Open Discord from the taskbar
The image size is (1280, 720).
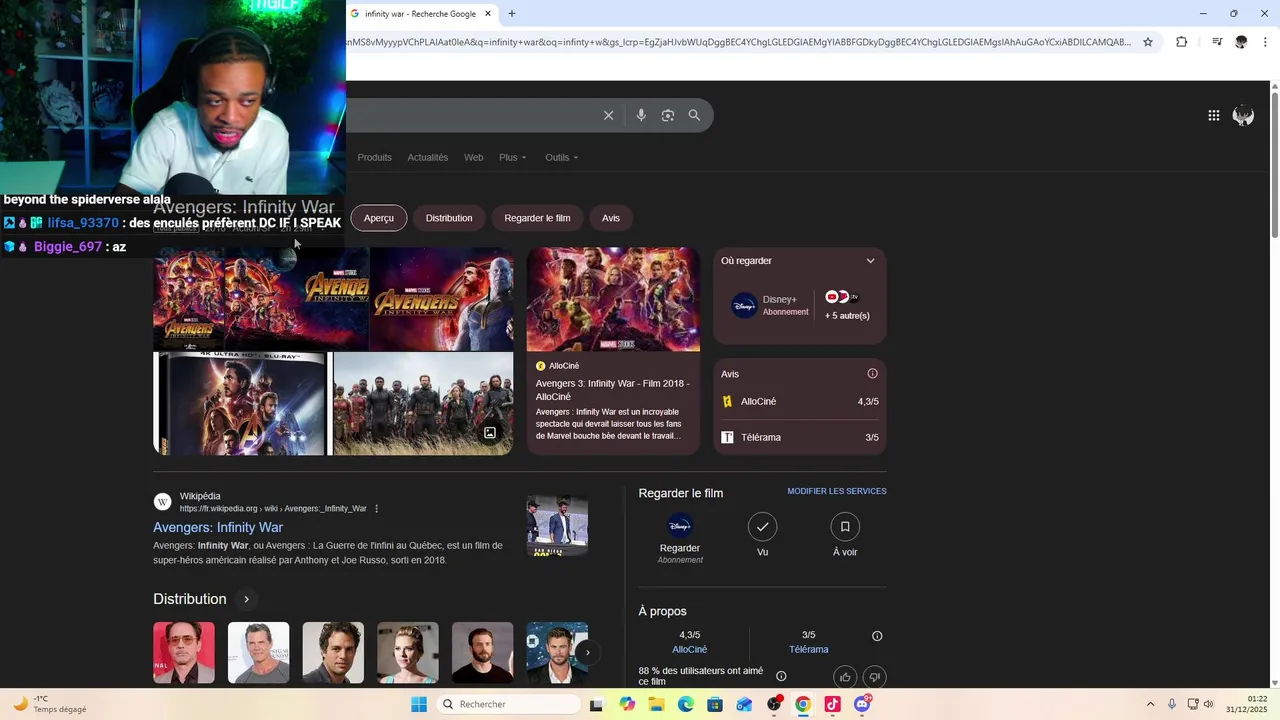pyautogui.click(x=862, y=704)
